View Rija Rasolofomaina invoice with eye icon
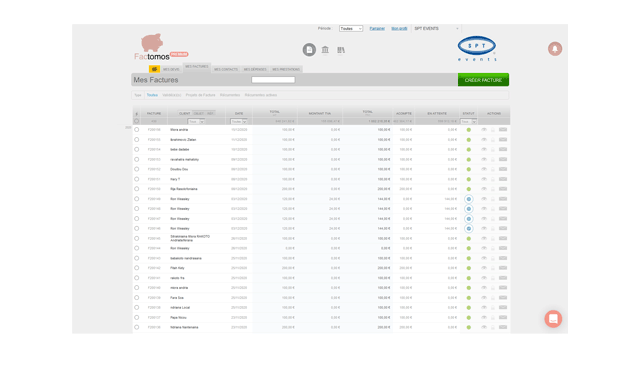 pos(484,189)
